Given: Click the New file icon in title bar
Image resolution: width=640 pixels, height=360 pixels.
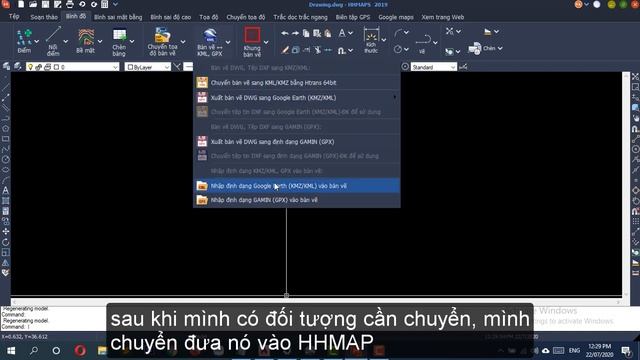Looking at the screenshot, I should tap(21, 4).
